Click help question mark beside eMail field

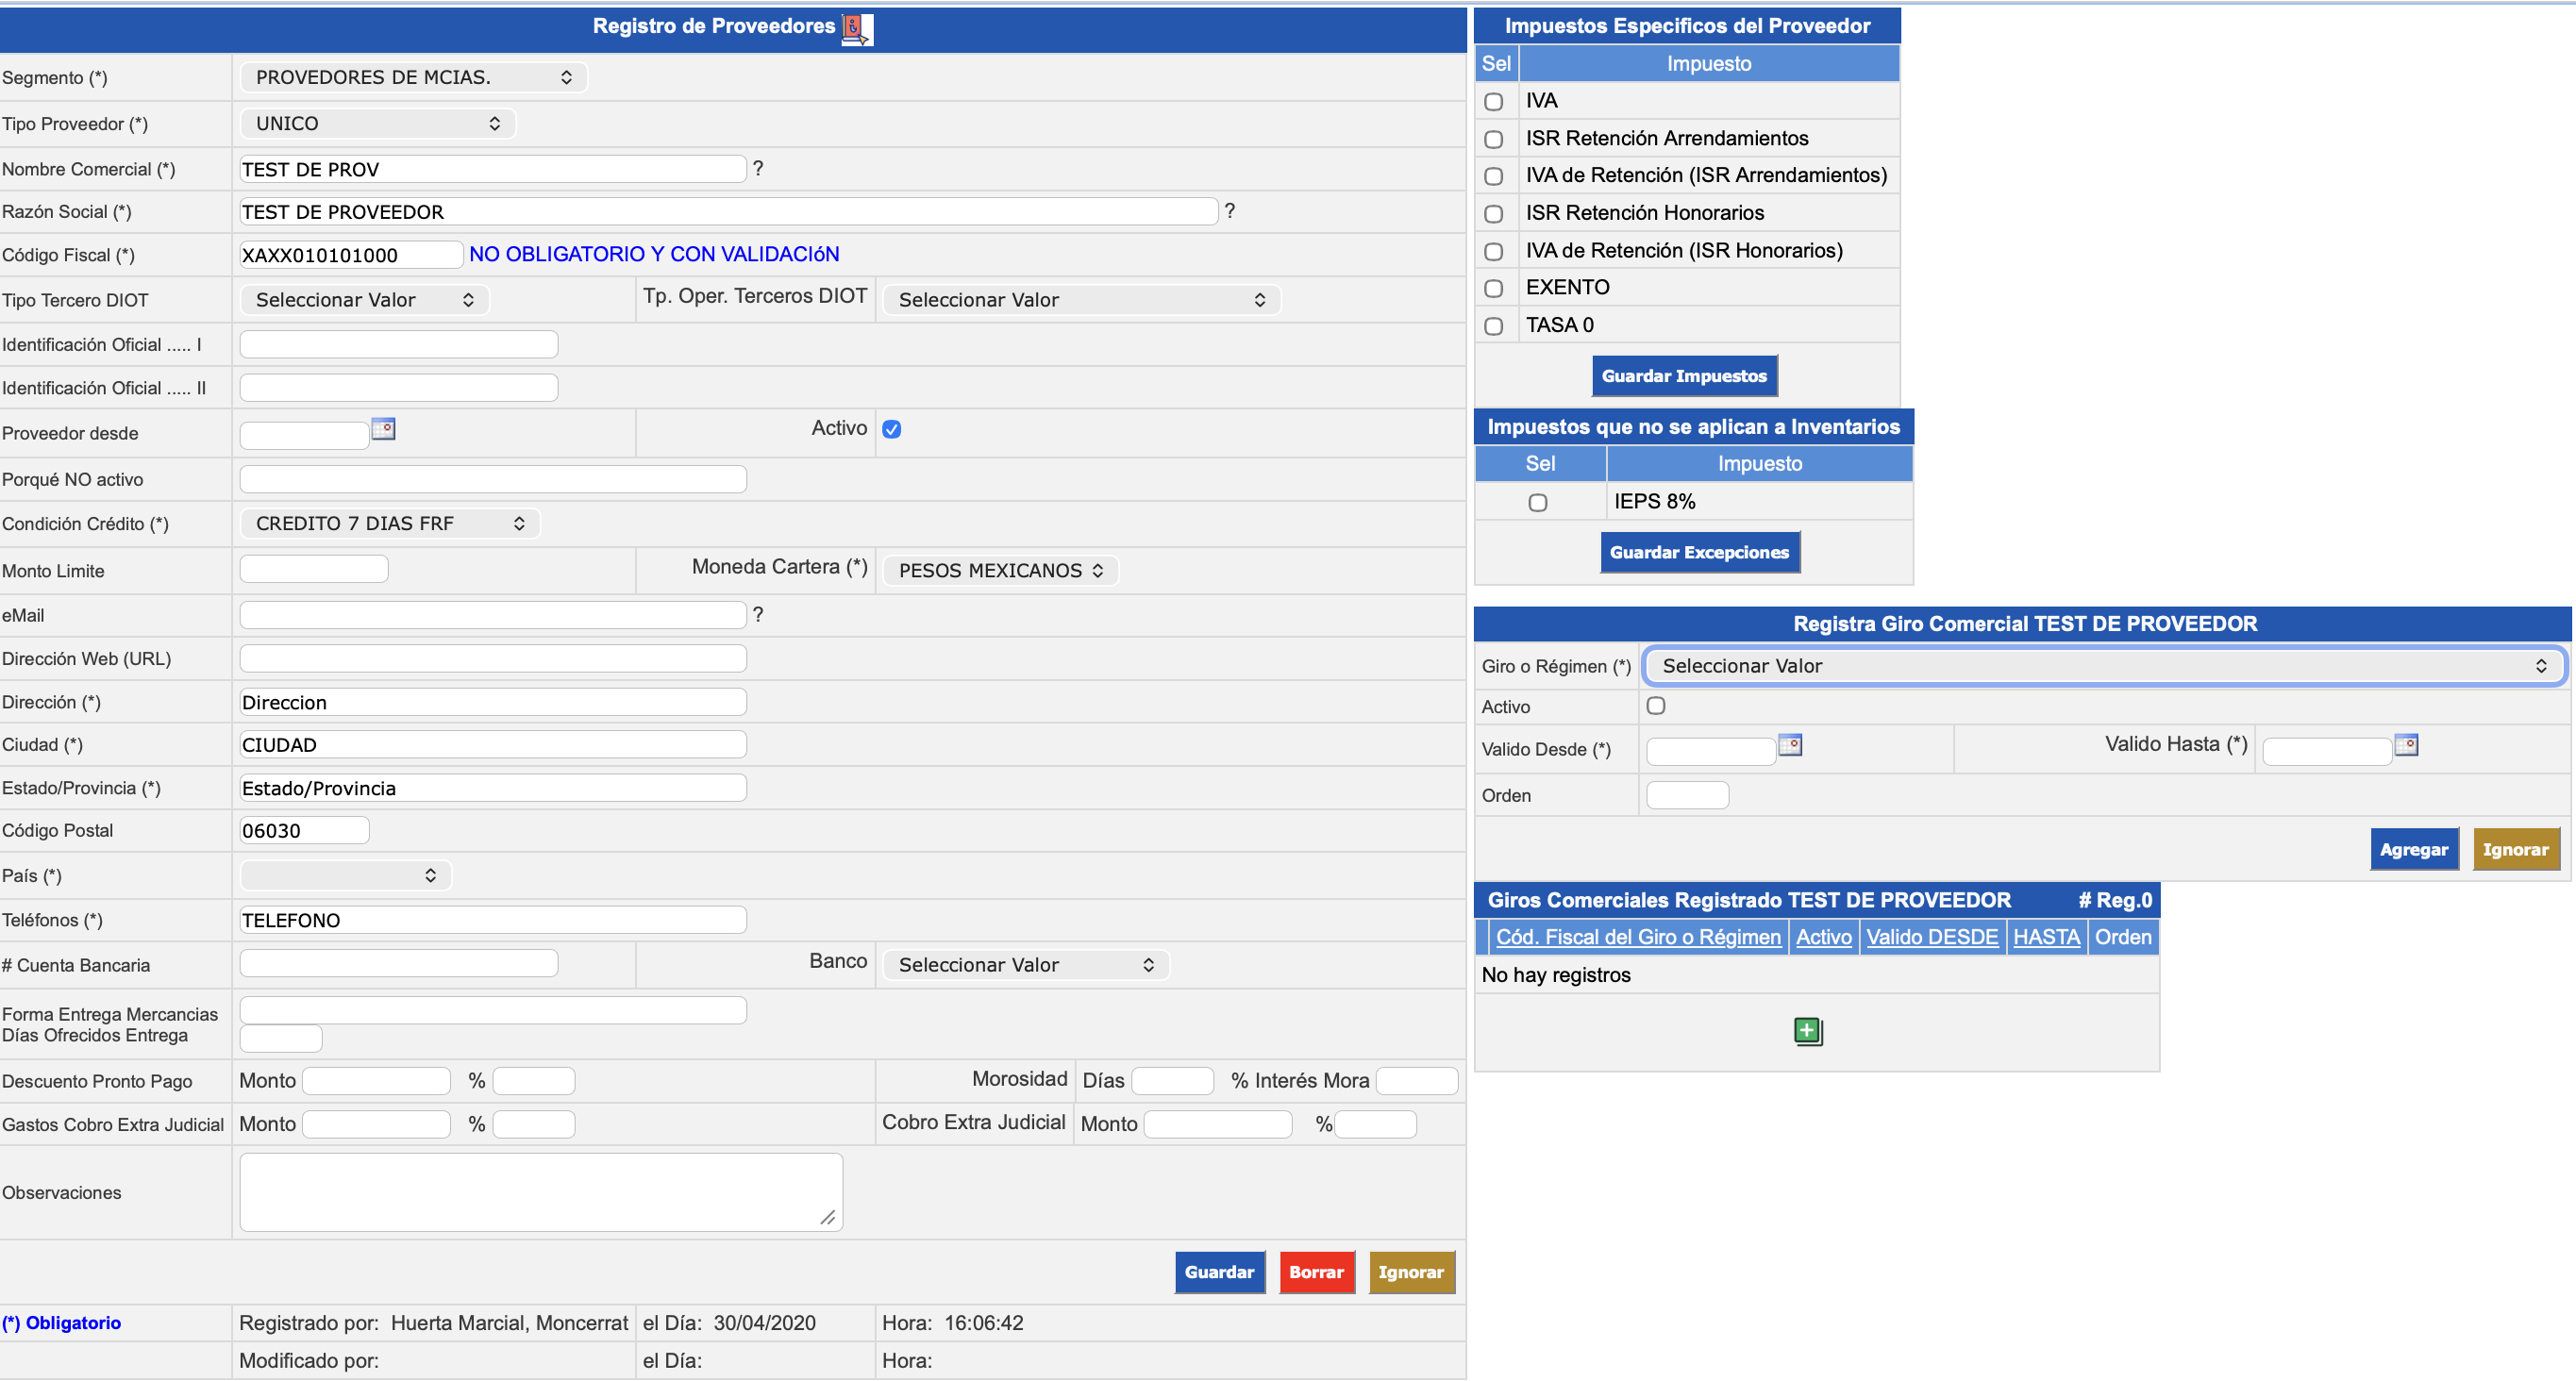click(758, 615)
